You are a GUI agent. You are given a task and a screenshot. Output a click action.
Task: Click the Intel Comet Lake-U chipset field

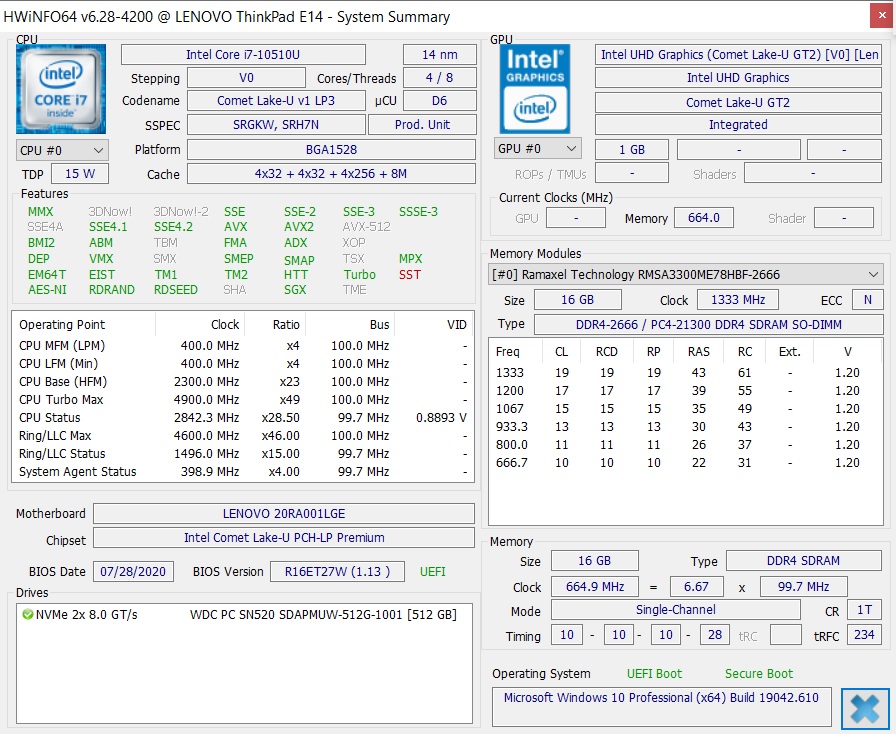pos(284,538)
